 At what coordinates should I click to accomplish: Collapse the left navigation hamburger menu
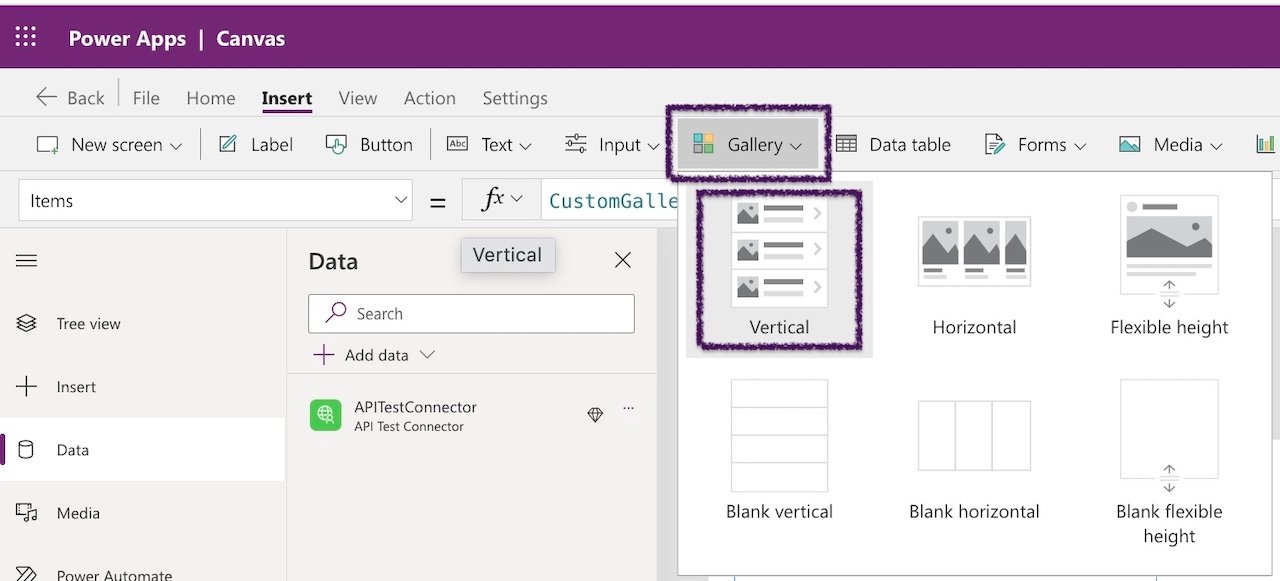pos(26,261)
